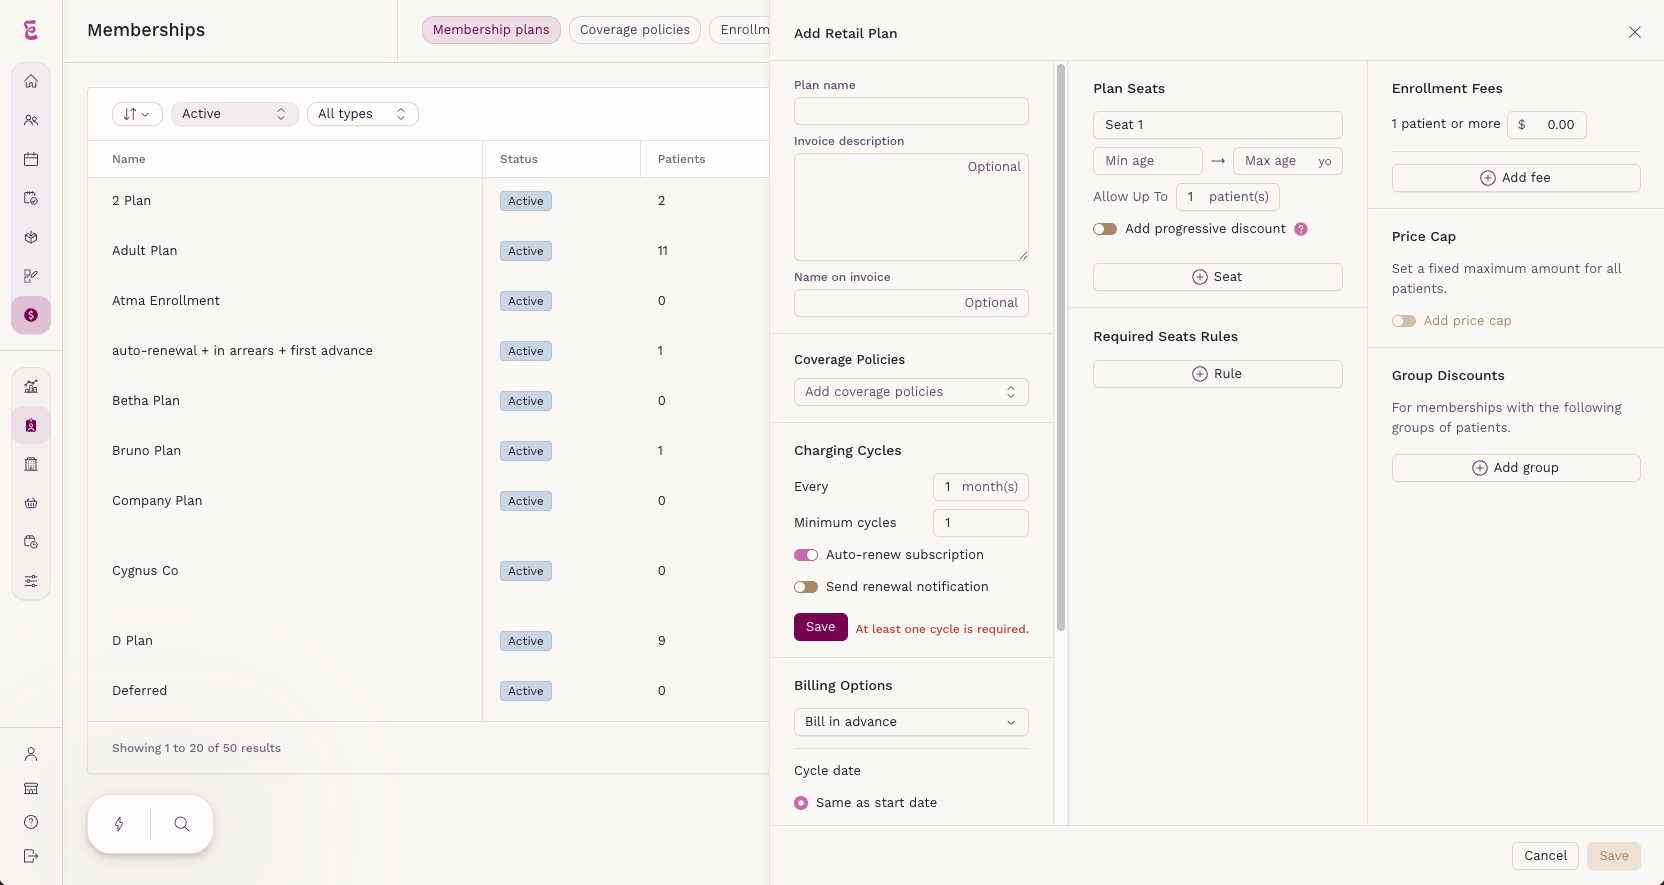This screenshot has height=885, width=1664.
Task: Open Add coverage policies dropdown
Action: pyautogui.click(x=911, y=392)
